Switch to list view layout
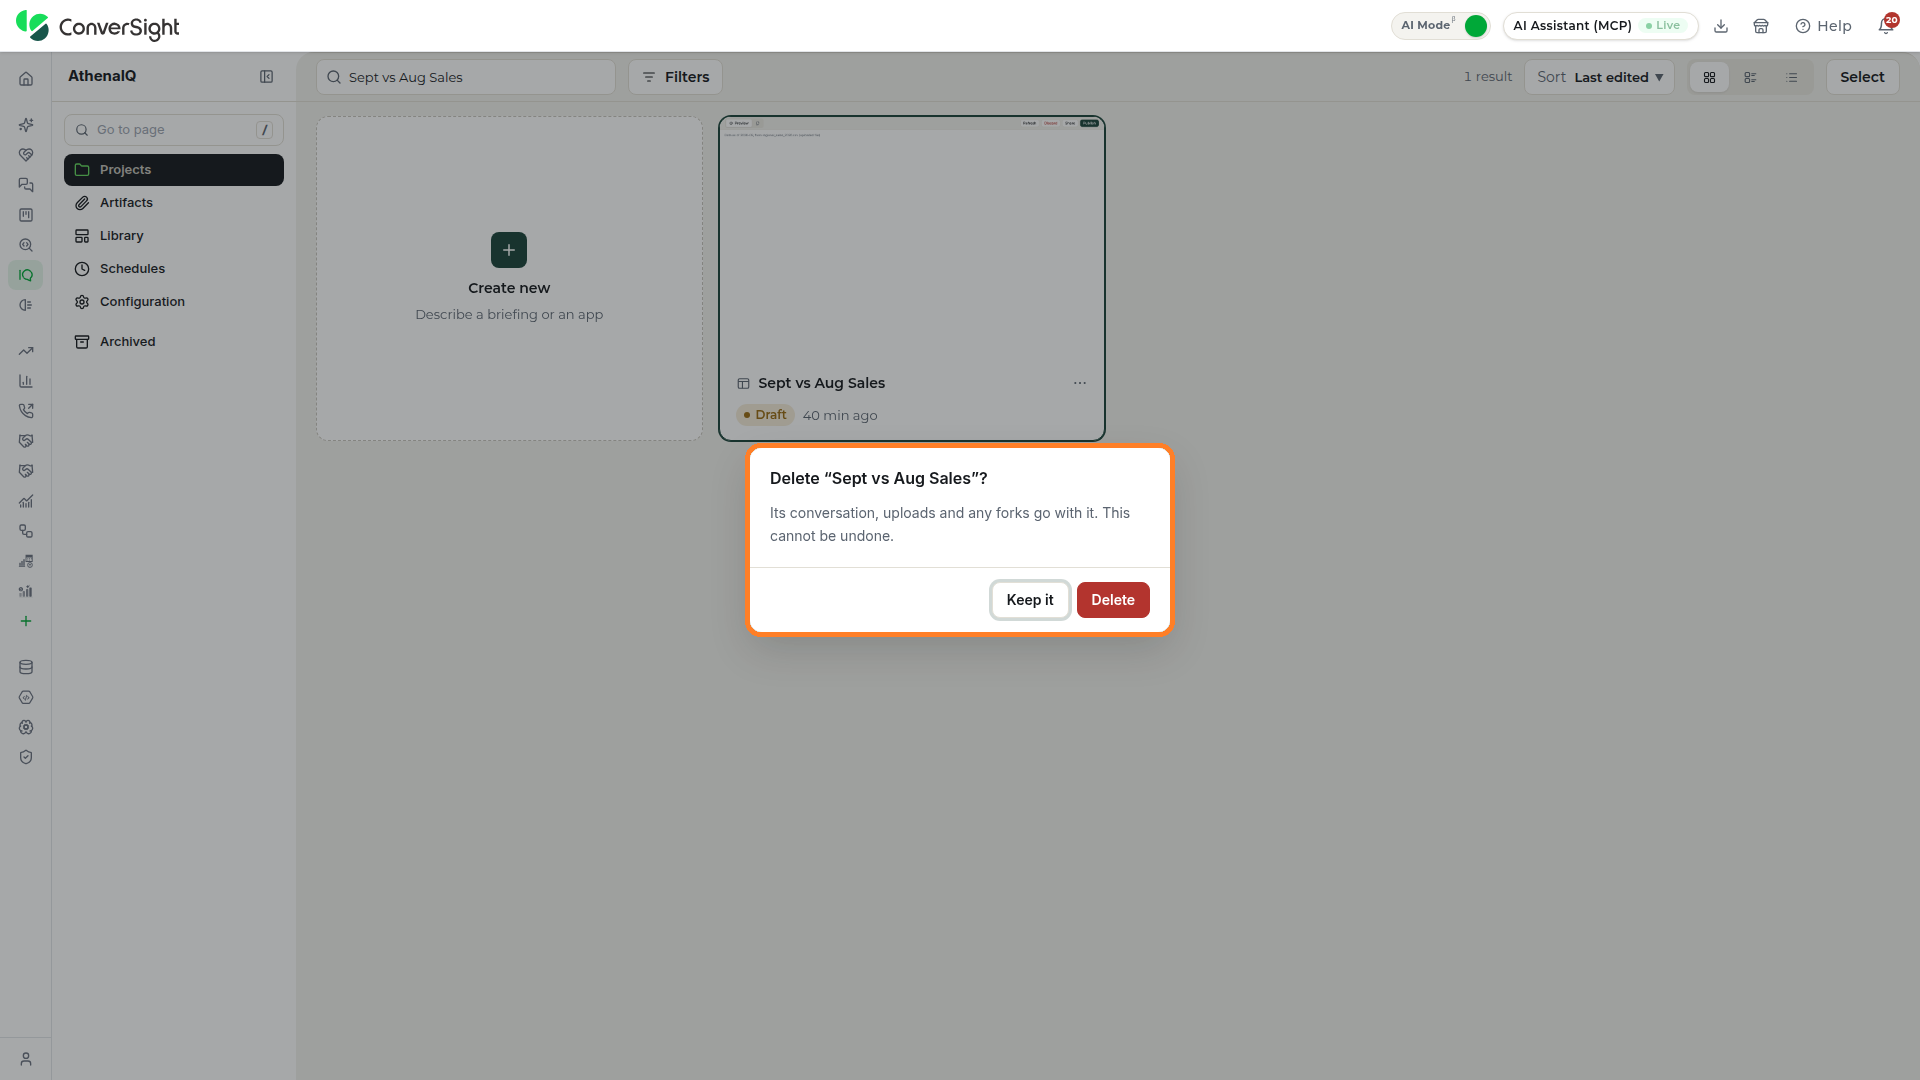 coord(1792,77)
